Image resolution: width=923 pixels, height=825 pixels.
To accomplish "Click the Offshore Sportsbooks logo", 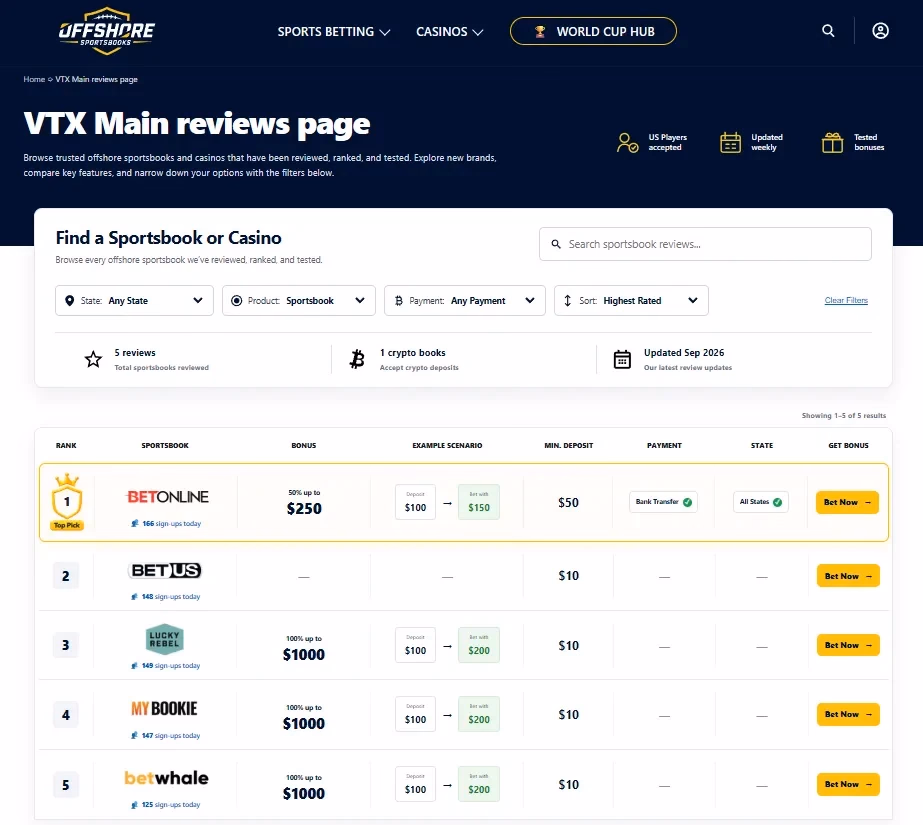I will [107, 31].
